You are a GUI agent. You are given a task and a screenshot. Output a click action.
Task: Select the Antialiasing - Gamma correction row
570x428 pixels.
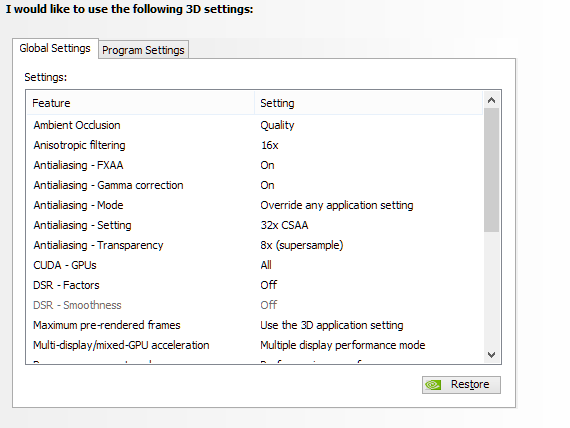tap(254, 185)
